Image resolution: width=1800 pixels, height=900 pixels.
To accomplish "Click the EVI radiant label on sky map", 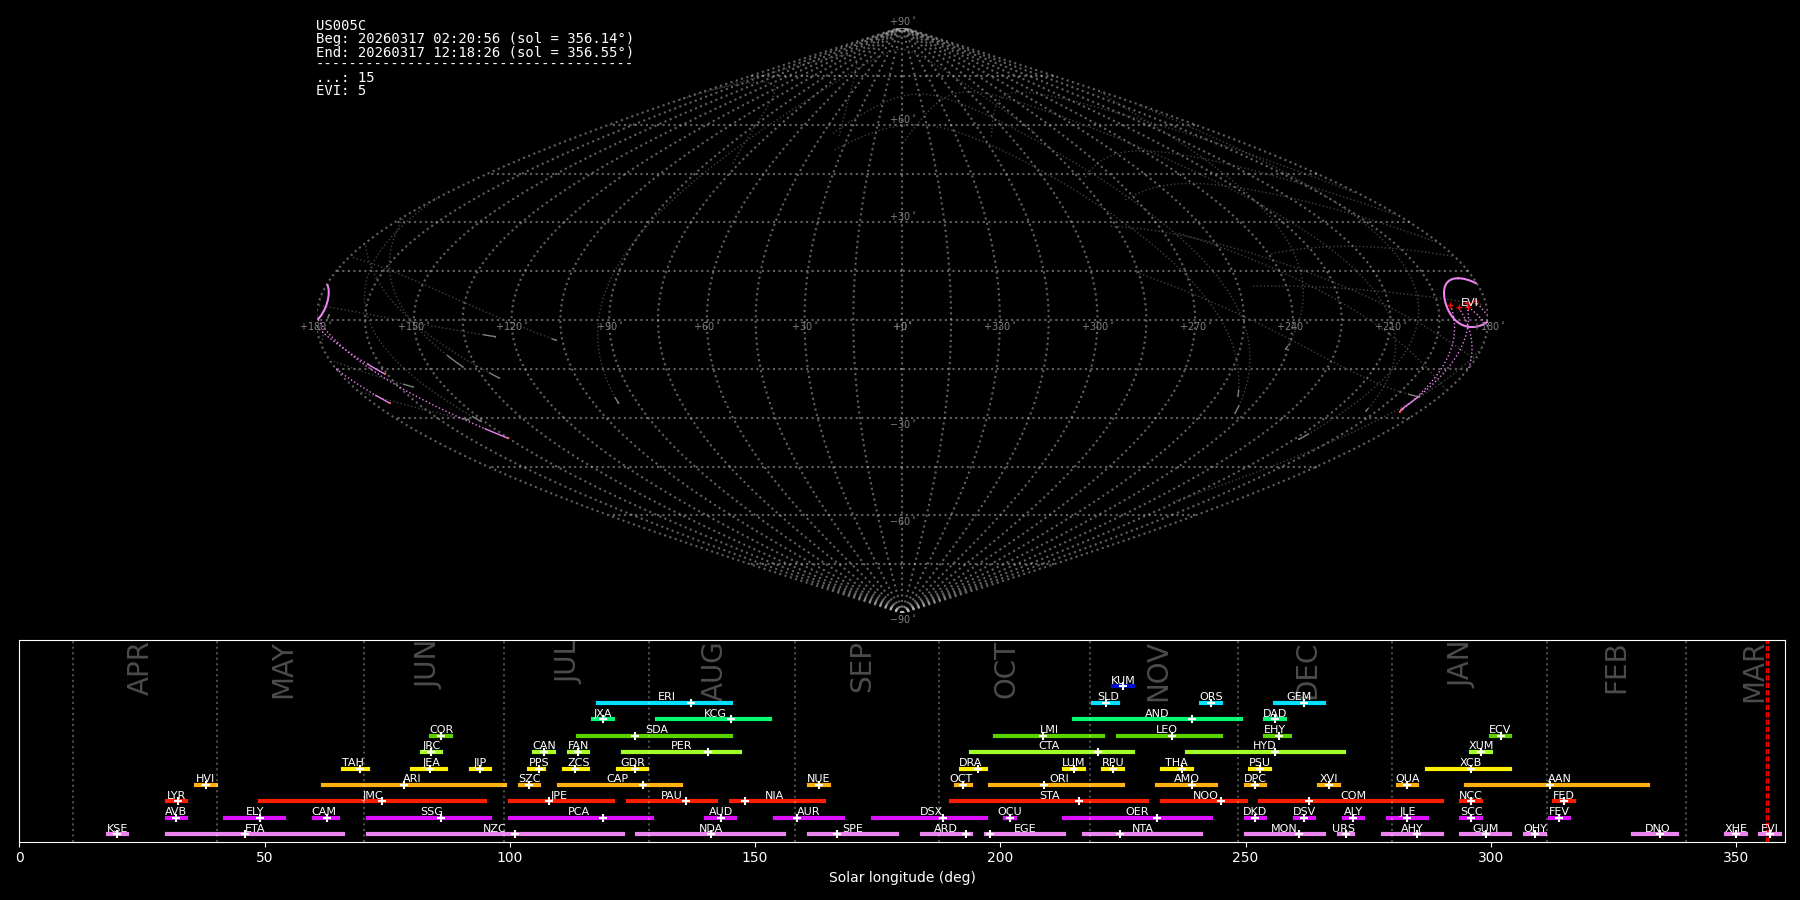I will click(1469, 303).
